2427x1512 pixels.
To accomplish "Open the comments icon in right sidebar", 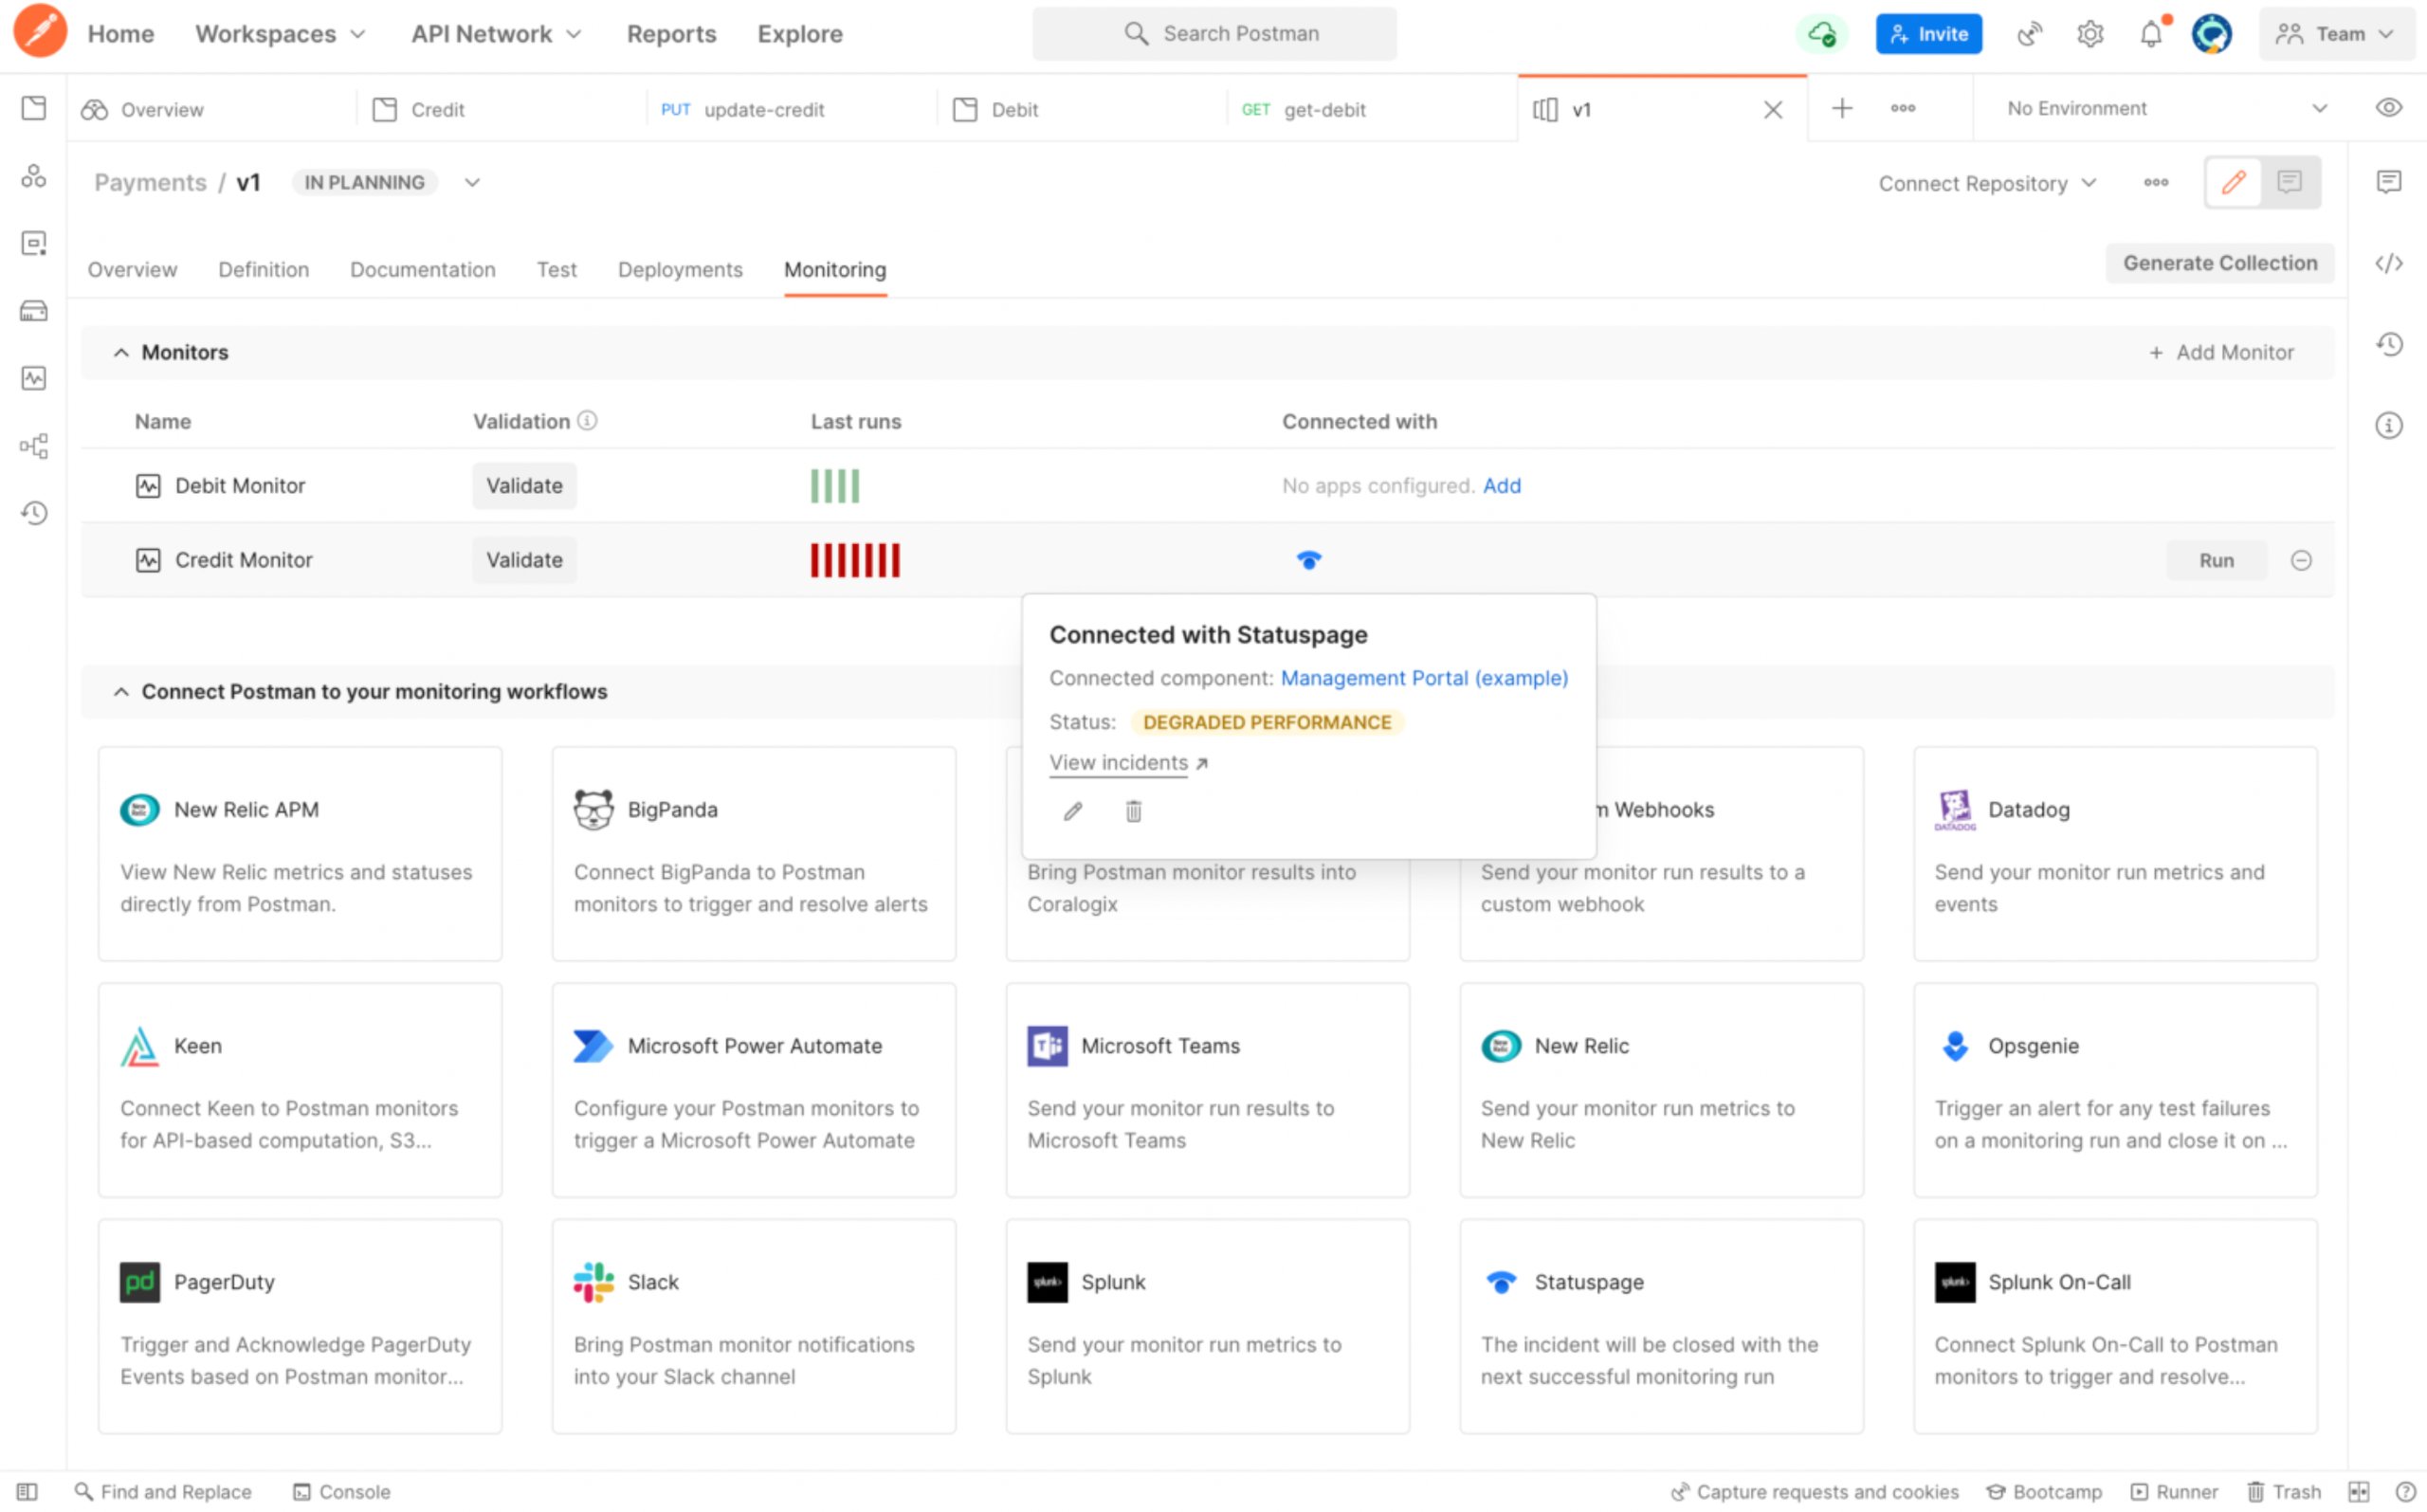I will pos(2389,181).
